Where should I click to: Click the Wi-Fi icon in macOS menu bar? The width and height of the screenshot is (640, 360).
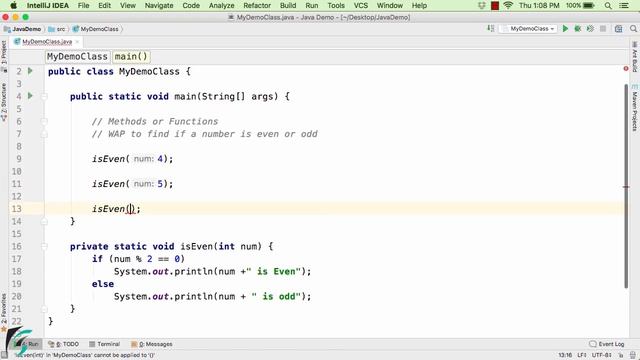[508, 5]
